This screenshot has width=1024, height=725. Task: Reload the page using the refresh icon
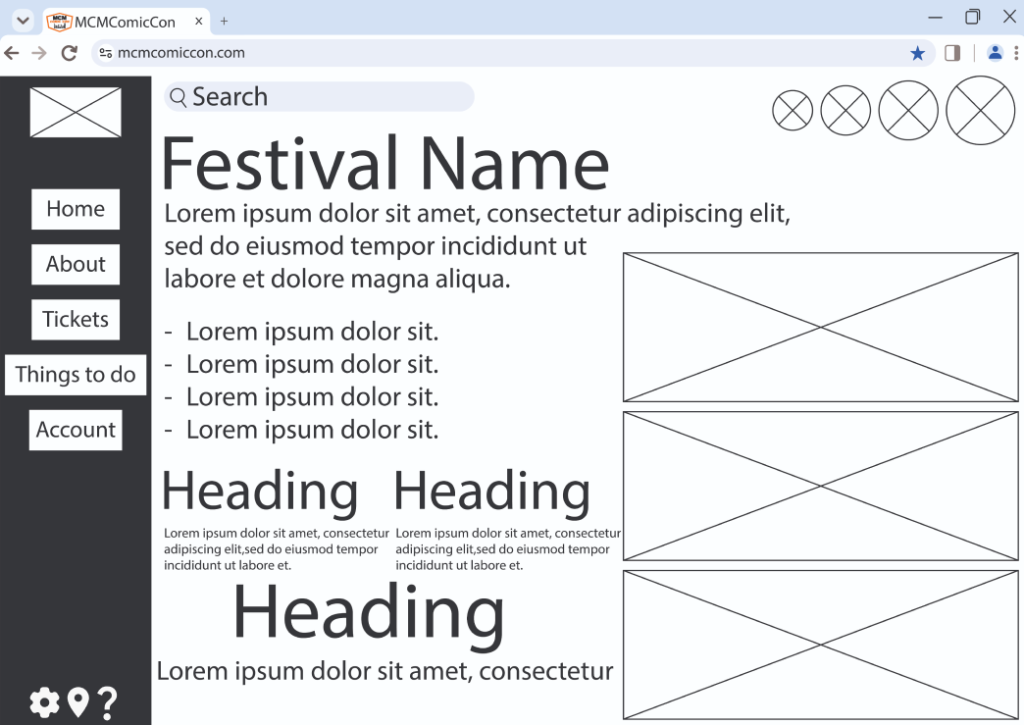point(69,53)
